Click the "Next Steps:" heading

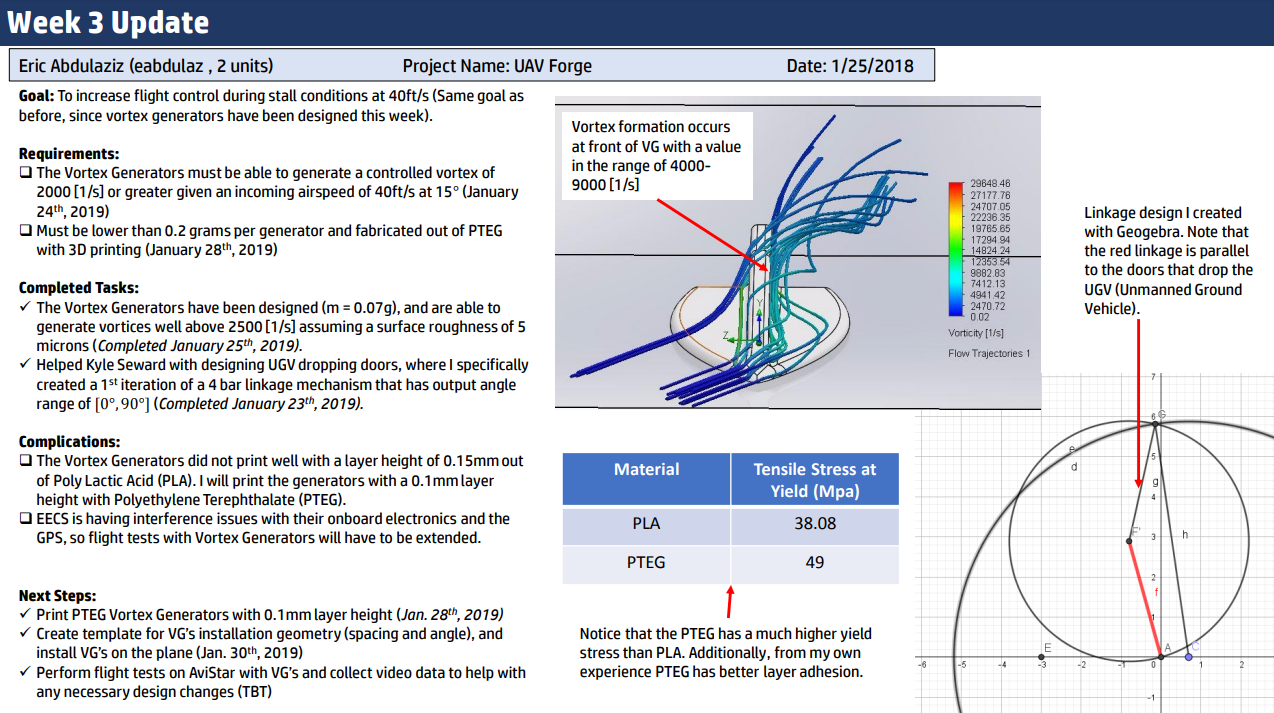(x=58, y=595)
